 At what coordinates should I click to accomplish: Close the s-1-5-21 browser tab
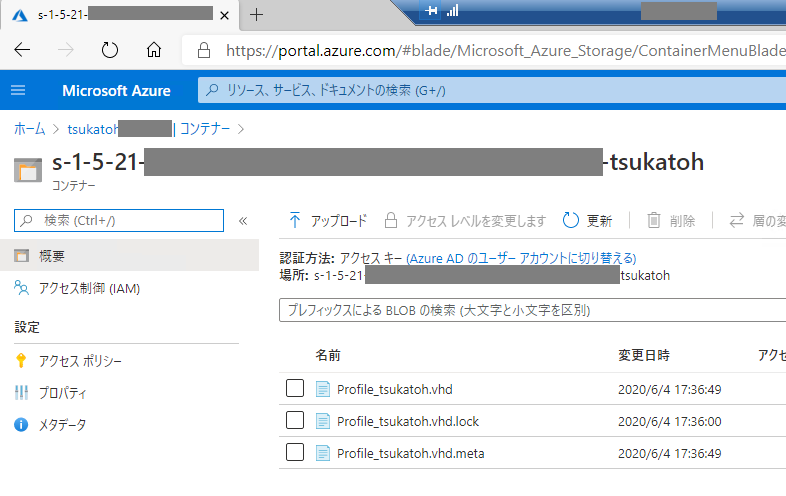point(225,16)
